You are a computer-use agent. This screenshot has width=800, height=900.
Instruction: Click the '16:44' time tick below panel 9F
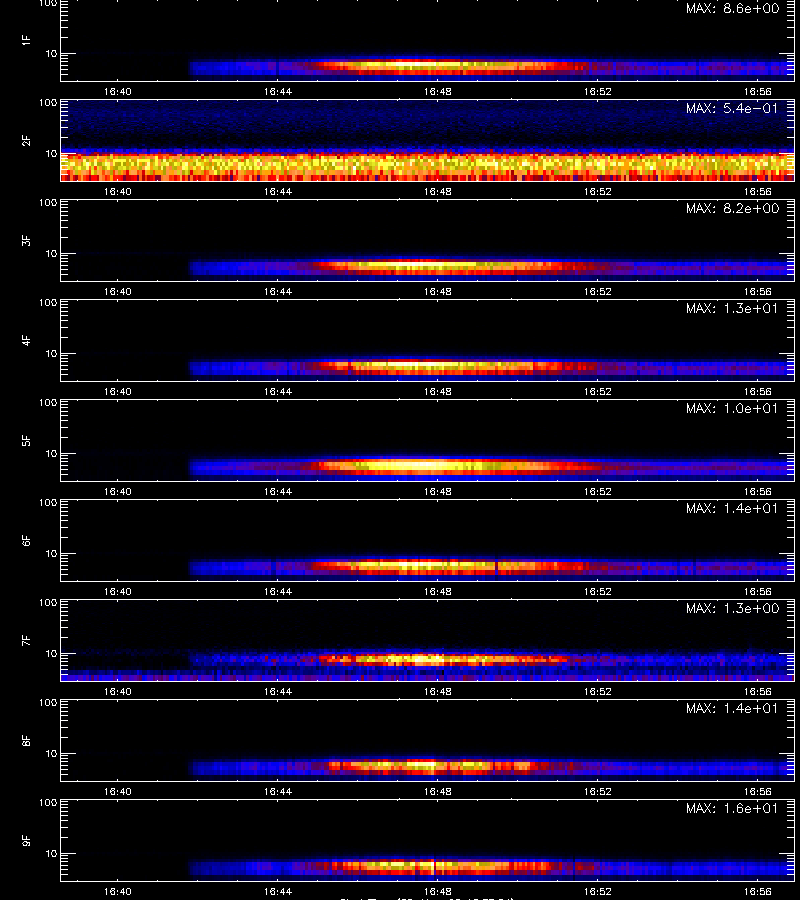click(x=278, y=891)
